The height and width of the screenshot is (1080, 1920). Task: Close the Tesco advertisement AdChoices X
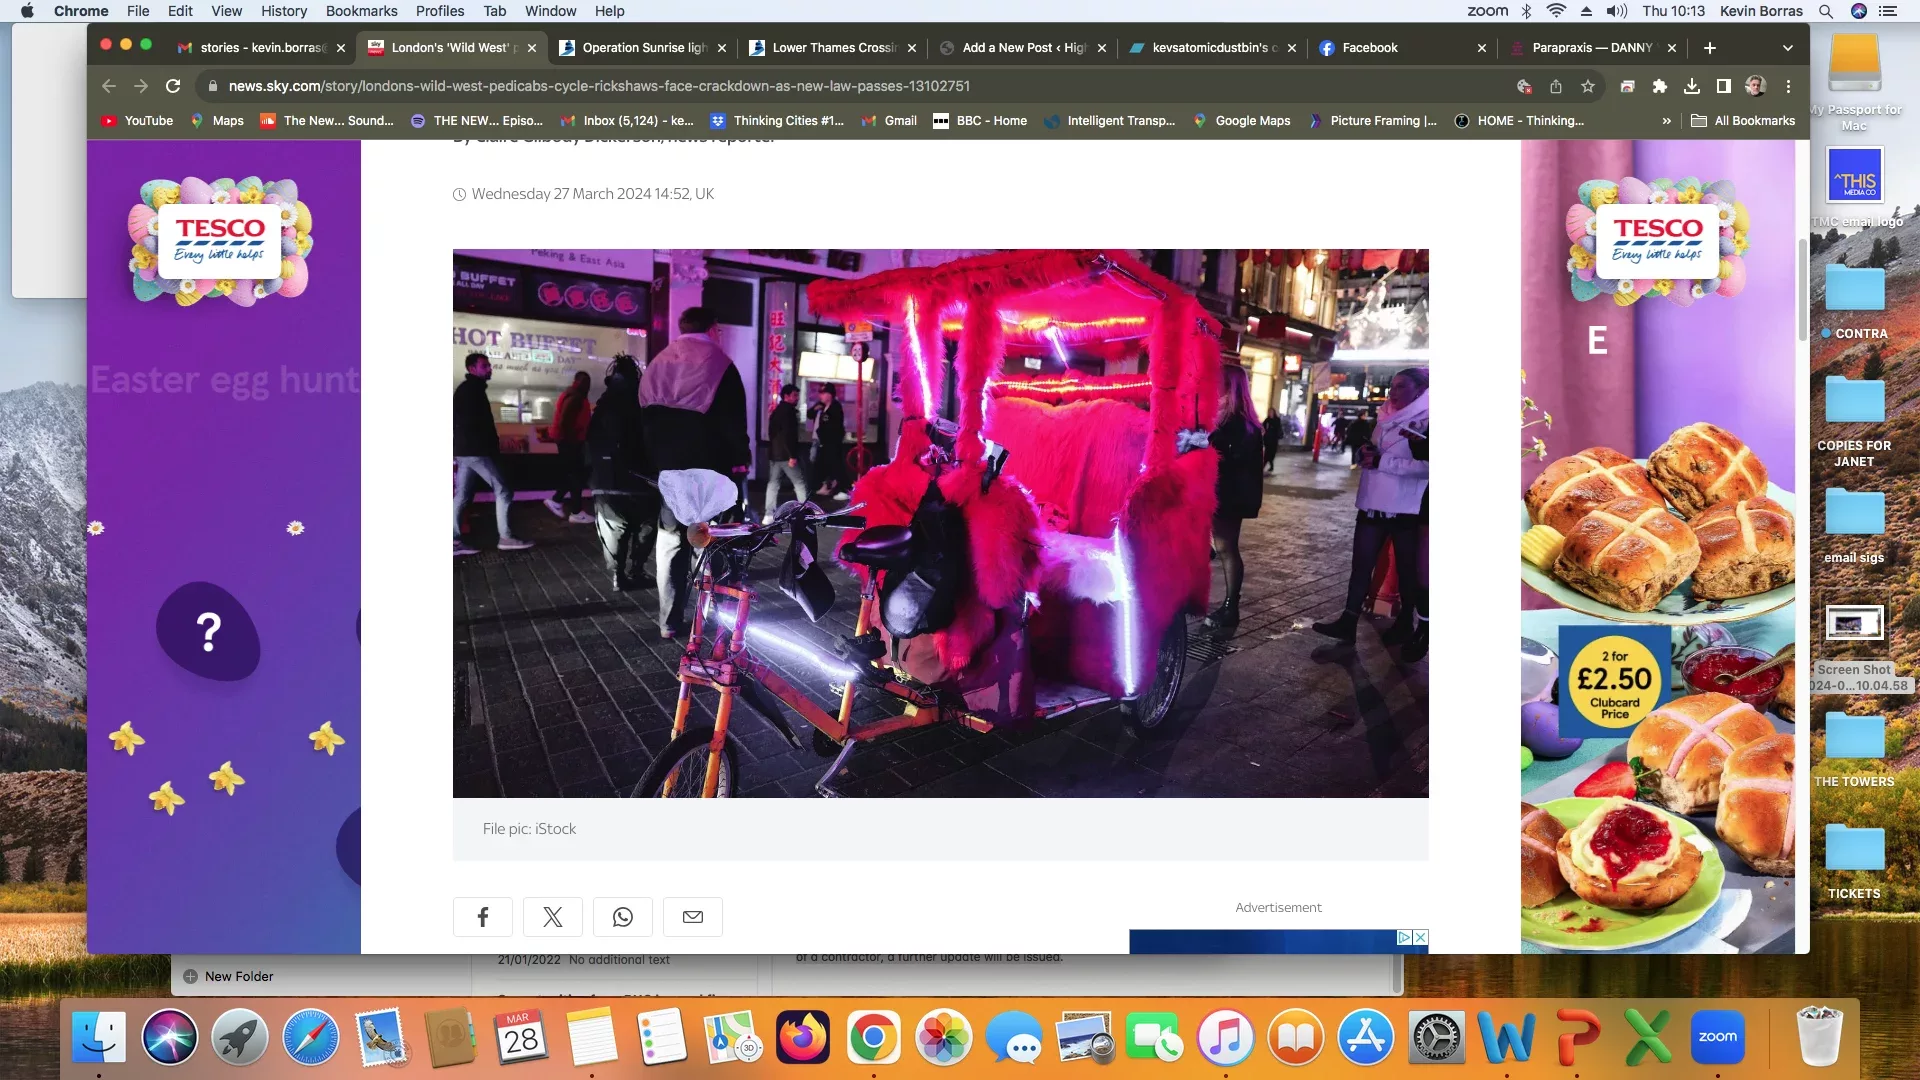(1420, 937)
